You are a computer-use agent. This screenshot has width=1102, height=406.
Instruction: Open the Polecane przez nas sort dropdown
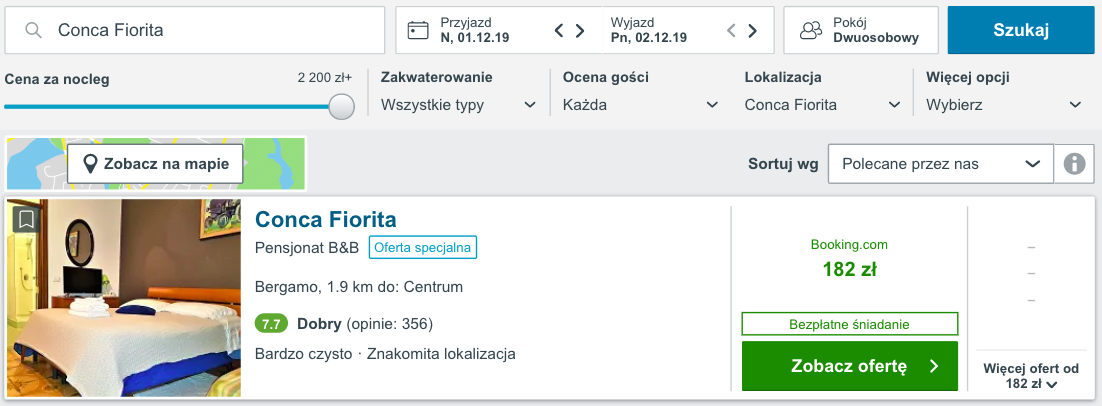click(x=941, y=164)
